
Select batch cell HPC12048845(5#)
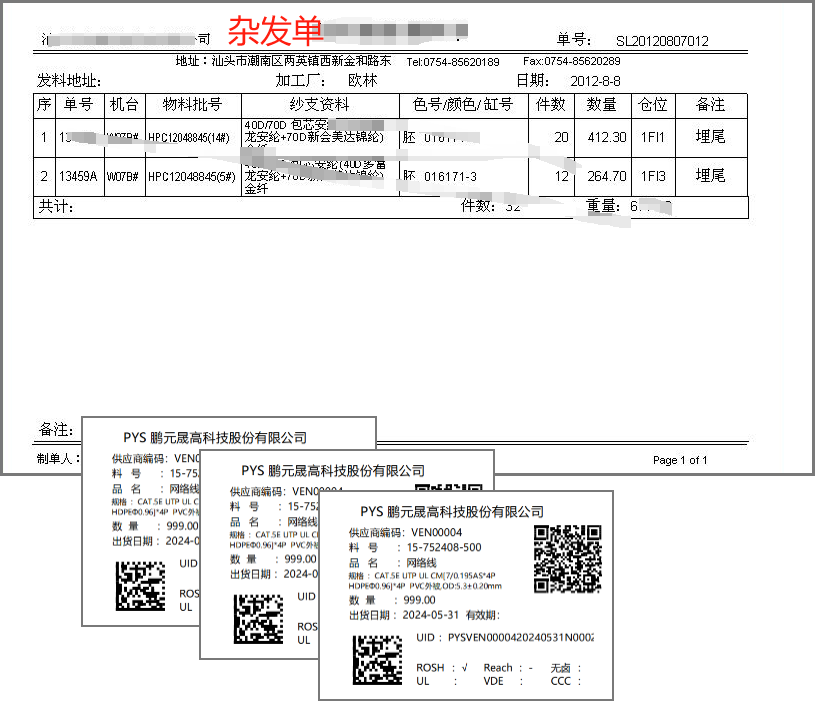click(193, 176)
